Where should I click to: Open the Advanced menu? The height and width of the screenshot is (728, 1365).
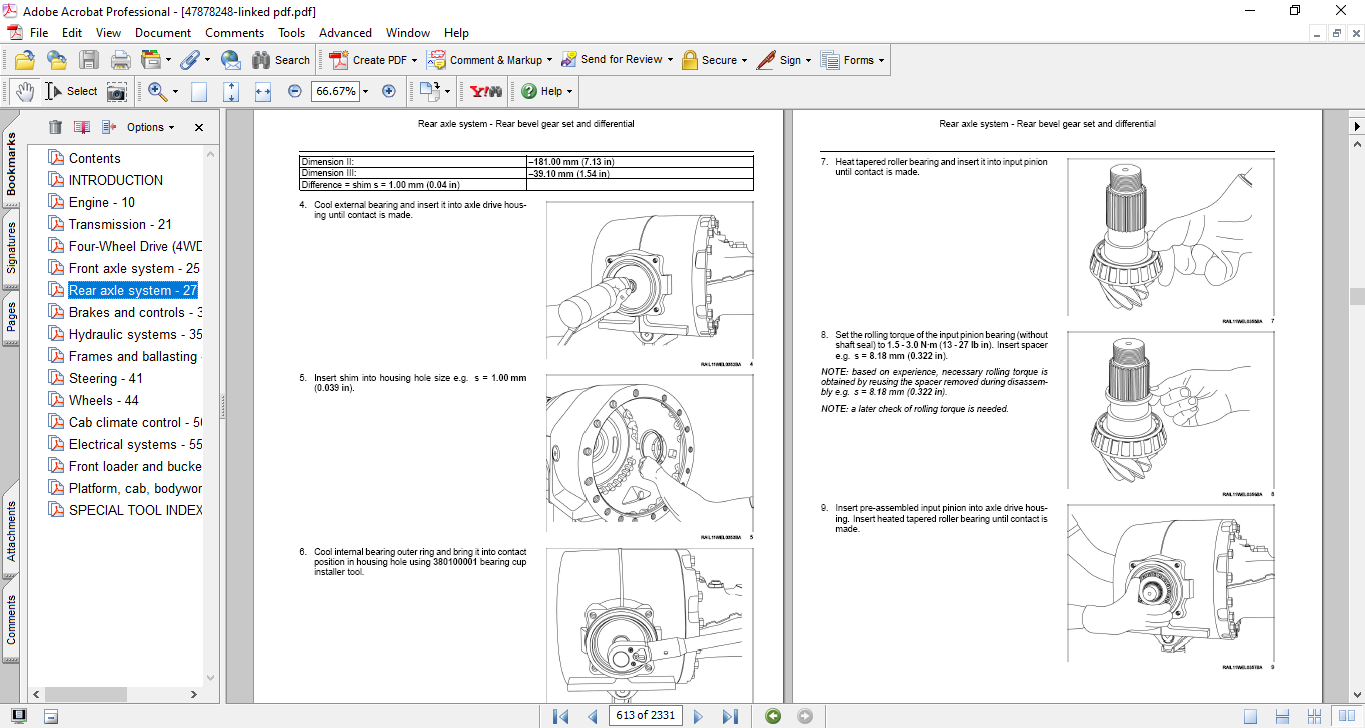coord(343,33)
